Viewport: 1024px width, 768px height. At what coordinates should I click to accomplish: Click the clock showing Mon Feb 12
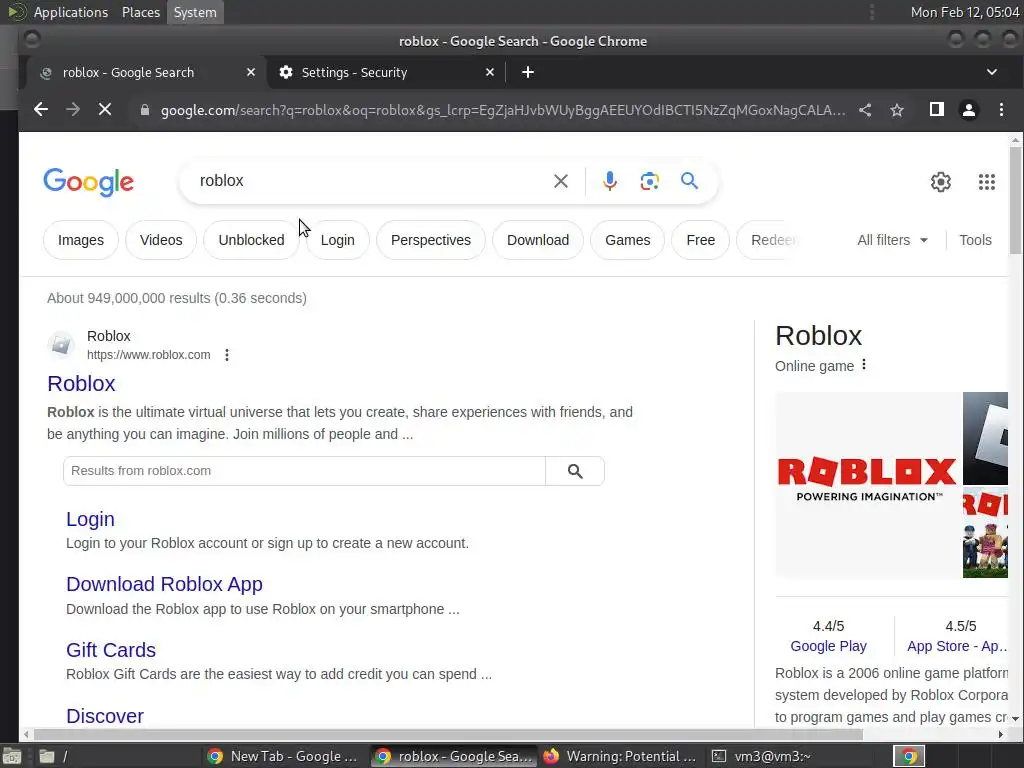(965, 12)
